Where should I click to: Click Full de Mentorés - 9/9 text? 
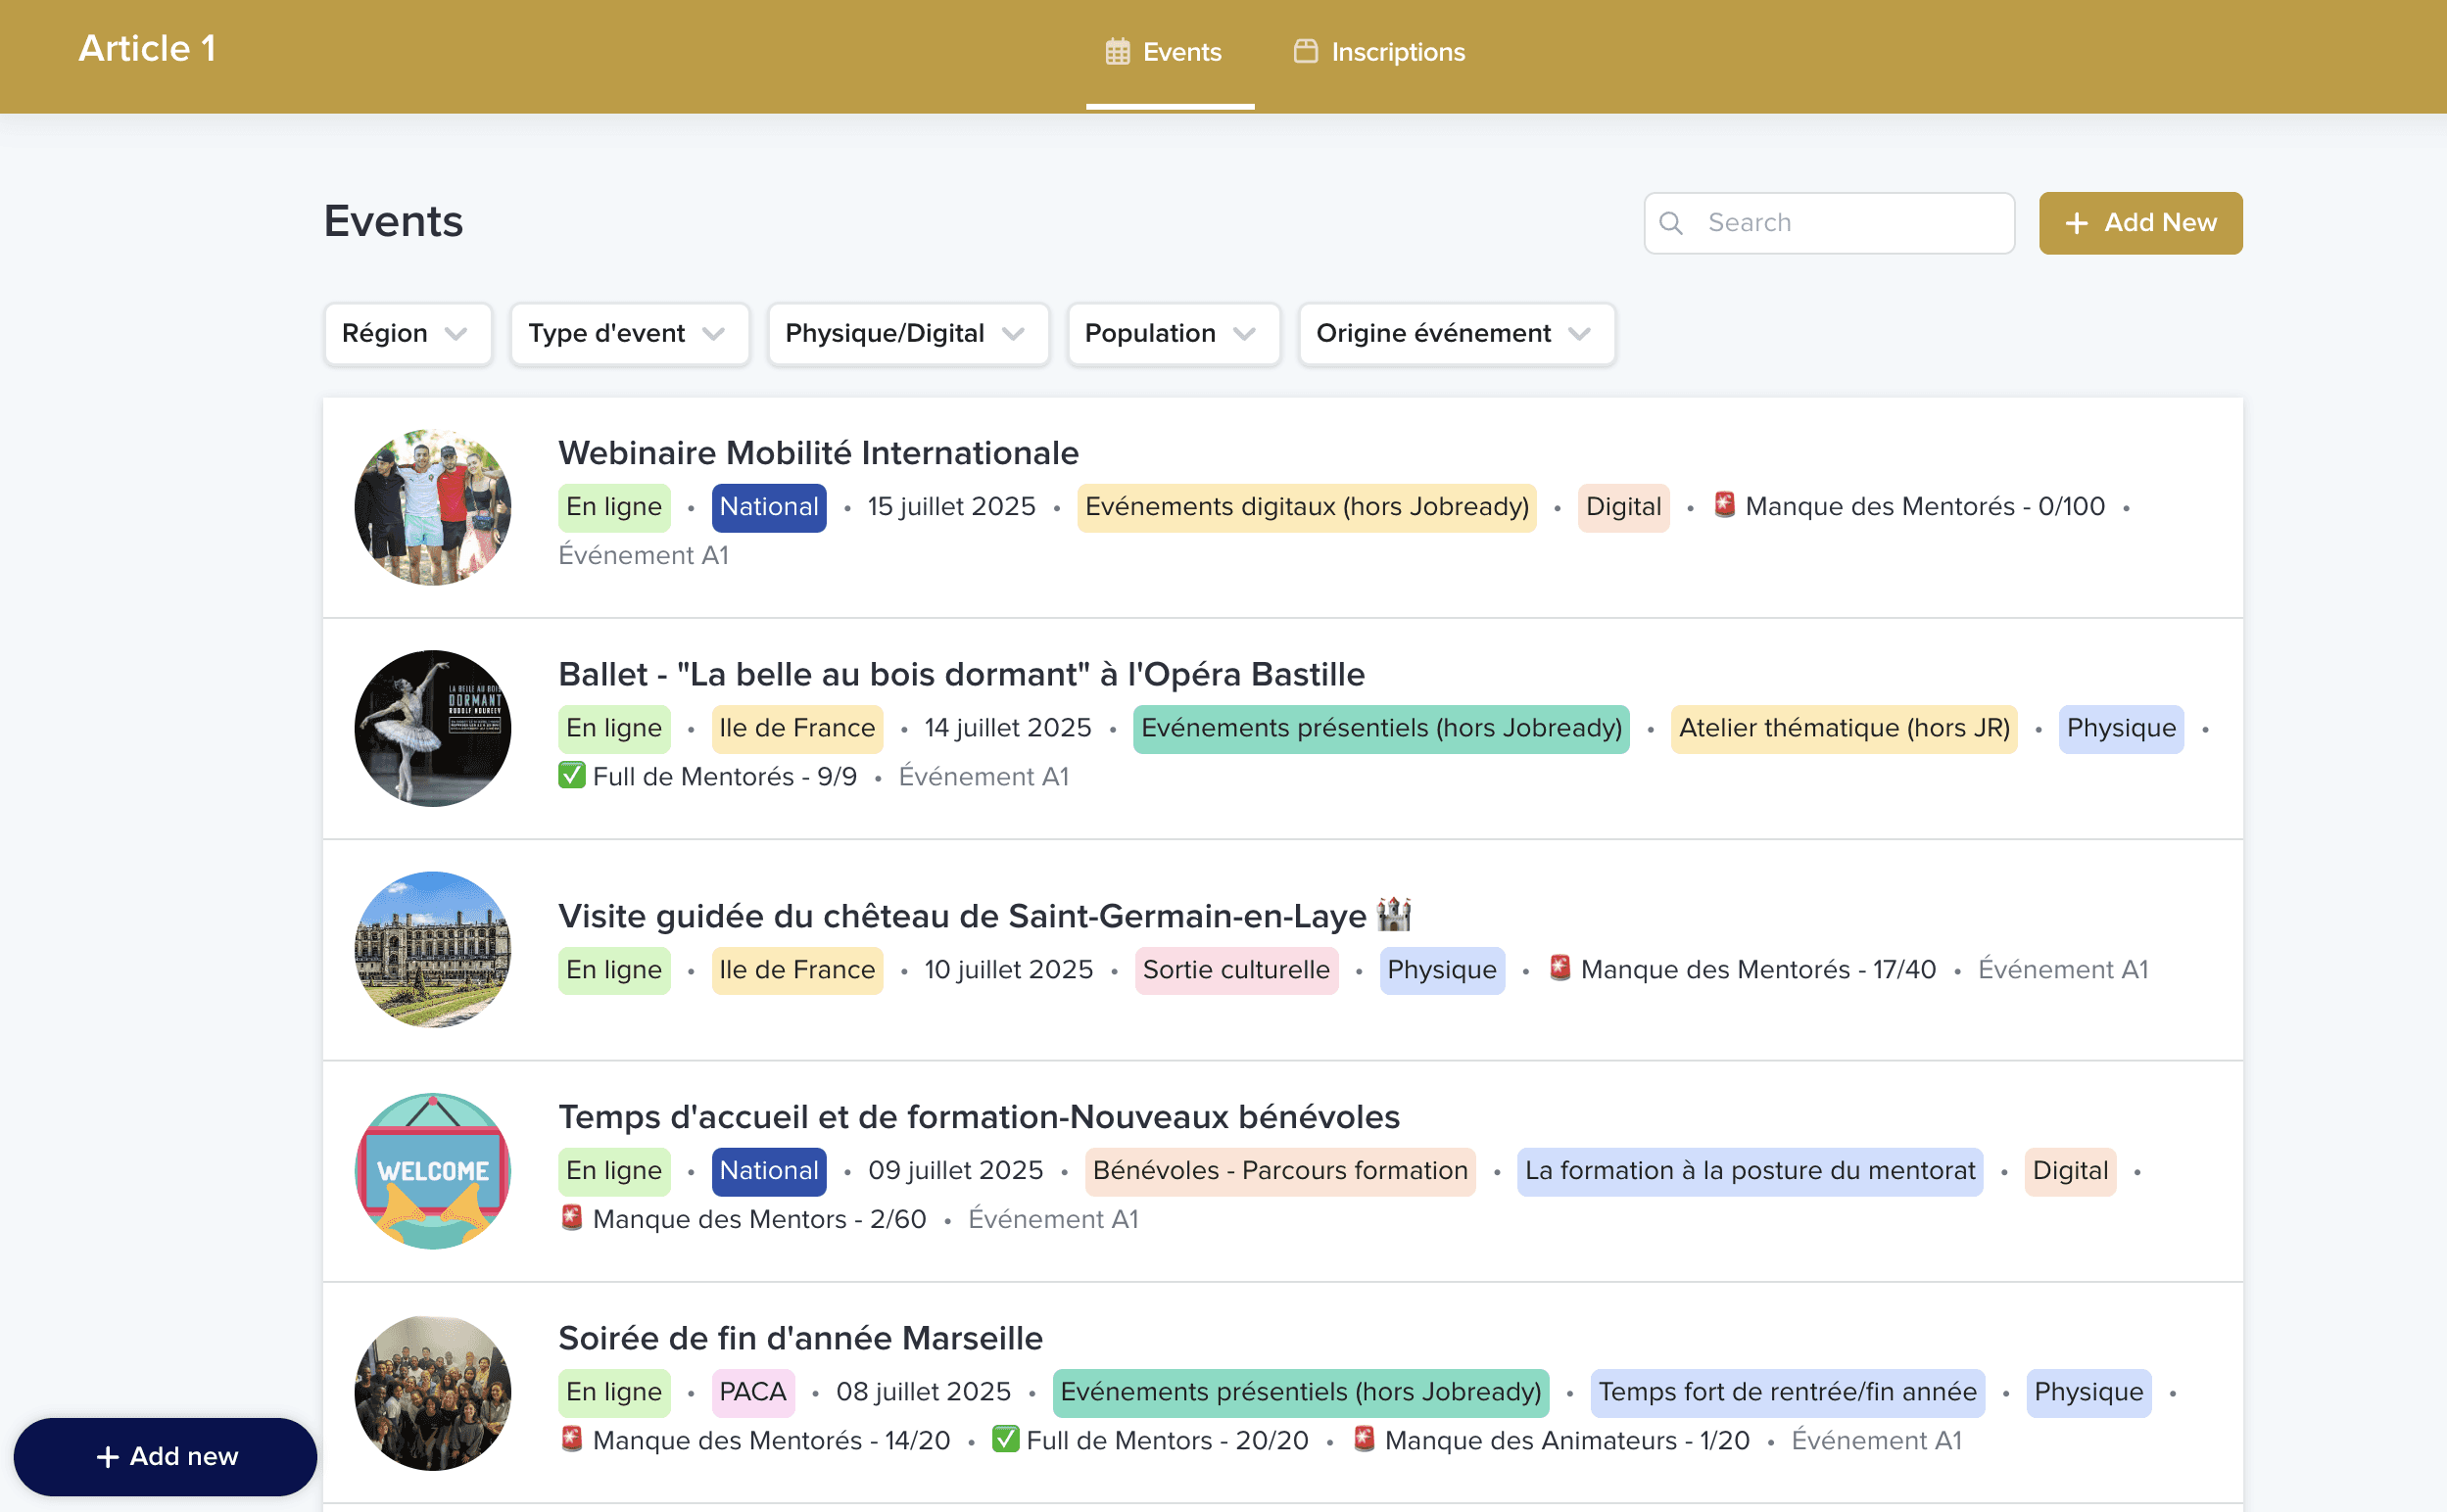click(724, 777)
